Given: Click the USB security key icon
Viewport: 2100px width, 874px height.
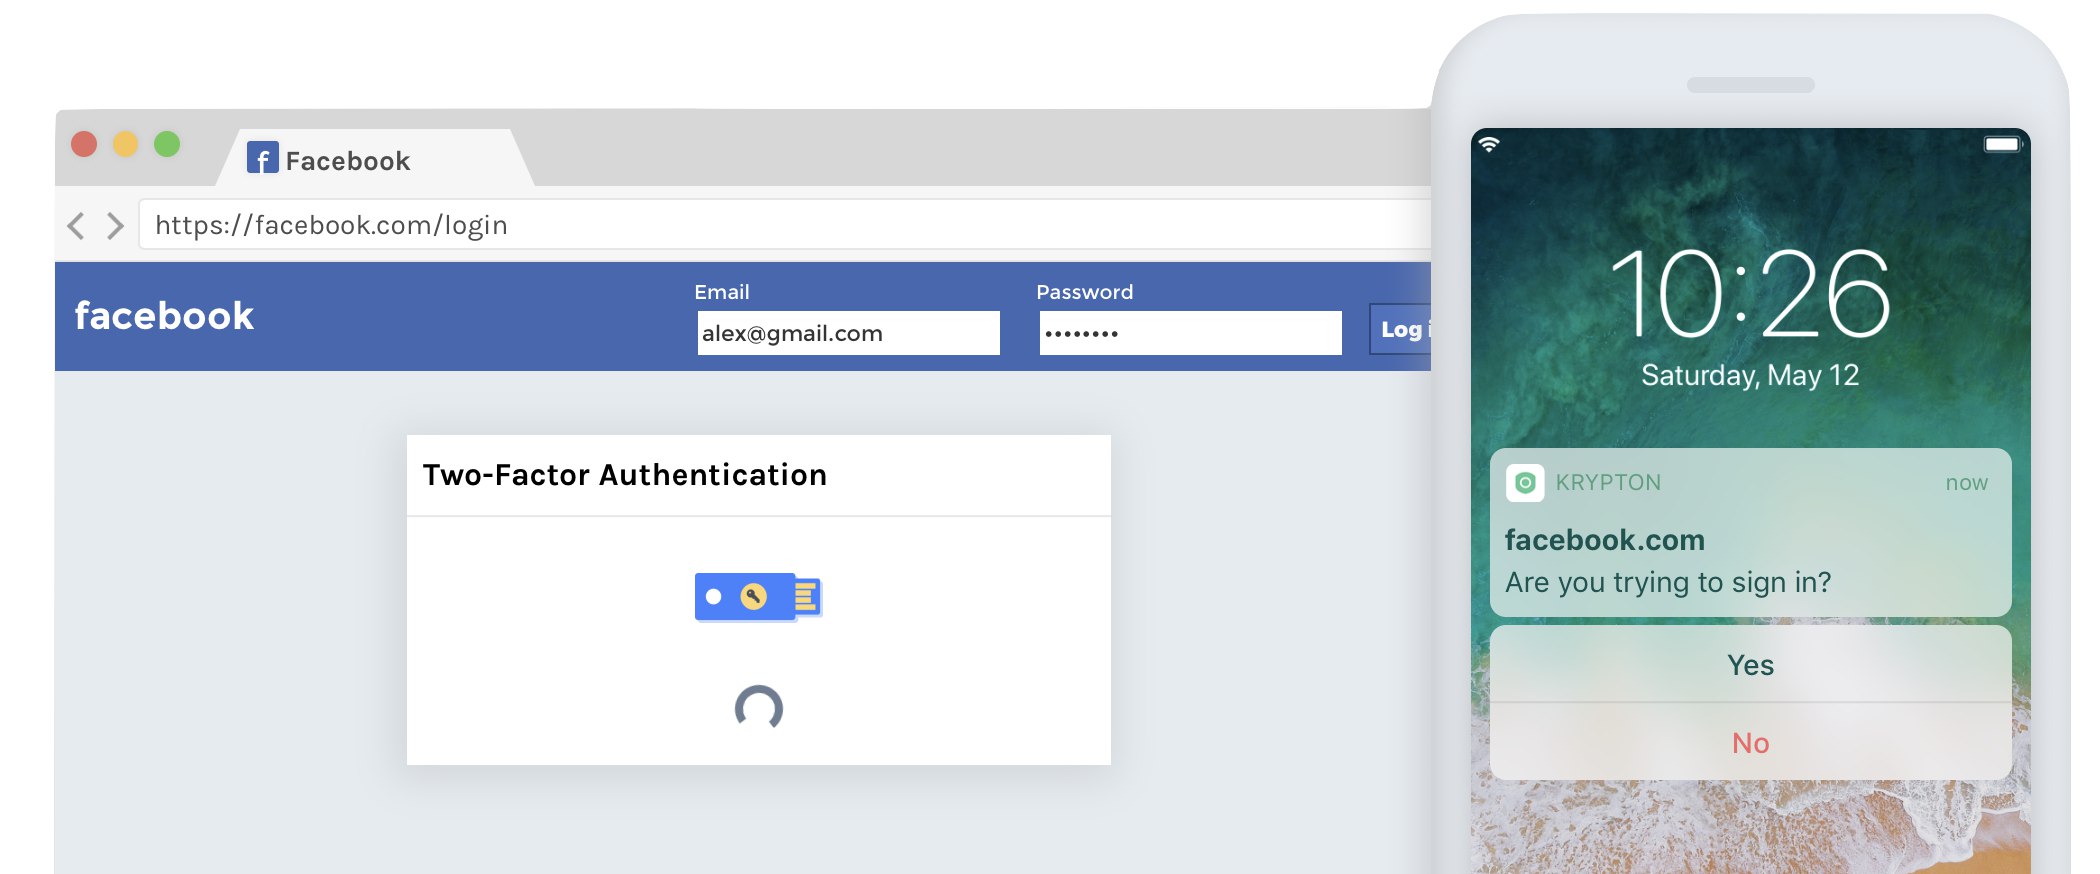Looking at the screenshot, I should point(758,597).
